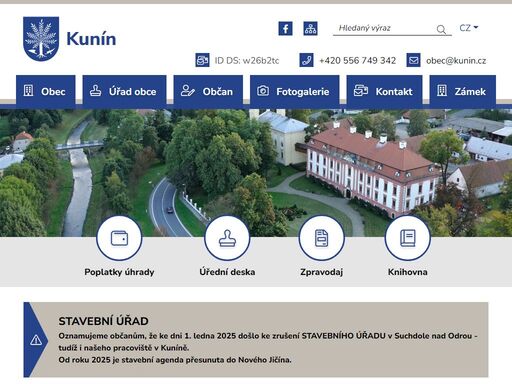This screenshot has width=512, height=384.
Task: Click the Kunín site title
Action: tap(91, 39)
